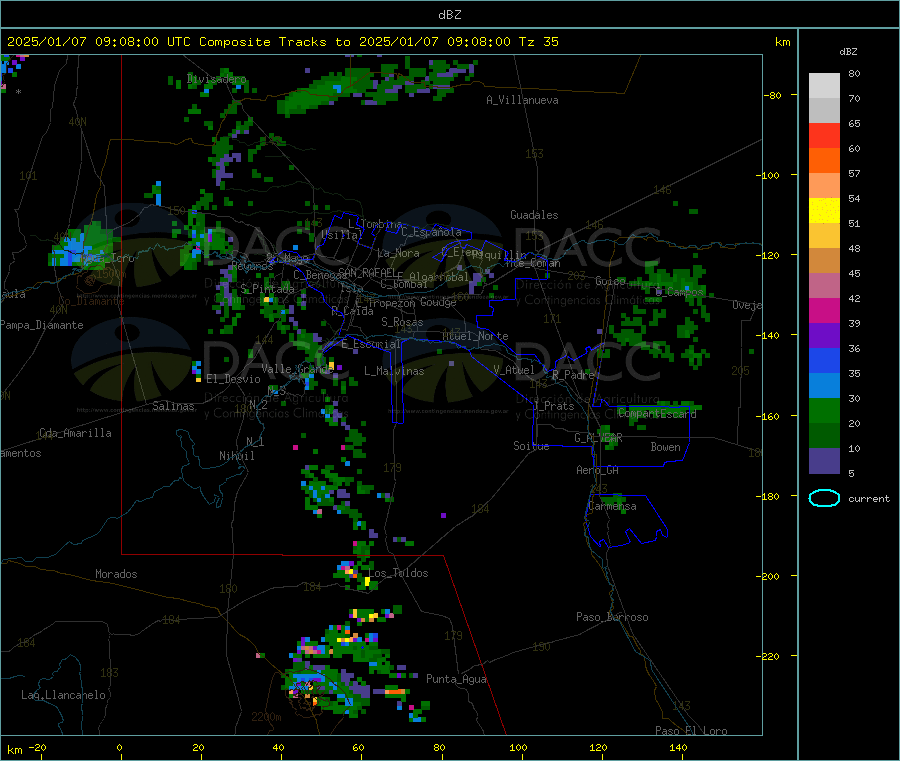The image size is (900, 761).
Task: Pick the bright green 20-30 dBZ band
Action: [x=824, y=410]
